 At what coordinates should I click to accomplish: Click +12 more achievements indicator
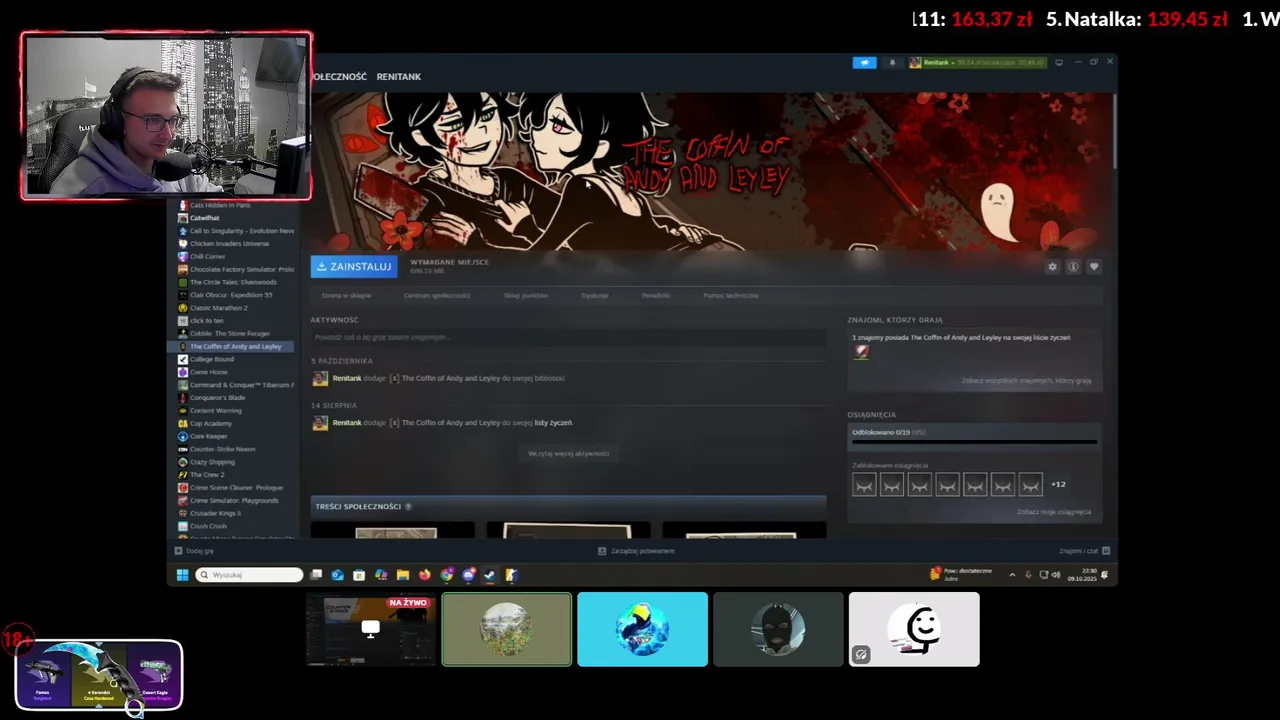[x=1058, y=485]
